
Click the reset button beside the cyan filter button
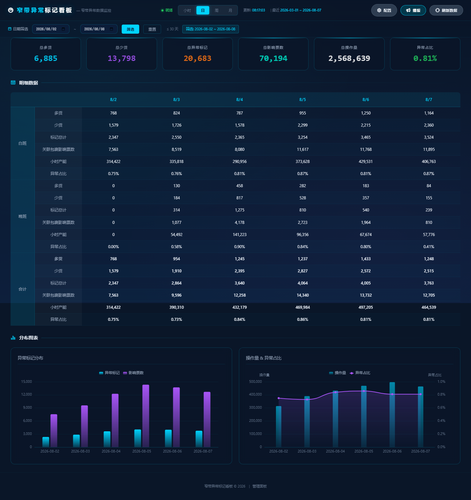click(x=152, y=29)
